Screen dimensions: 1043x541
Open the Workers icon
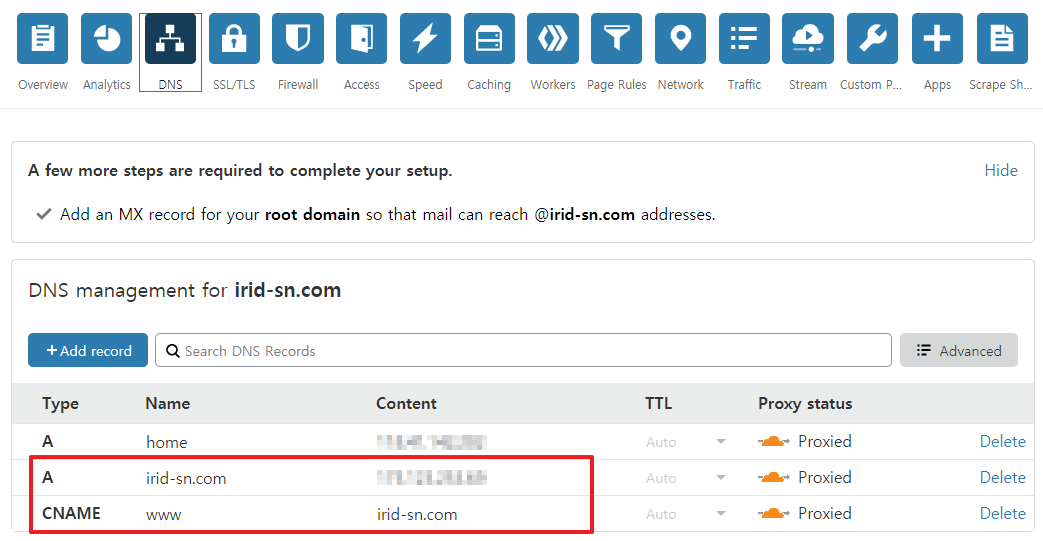tap(553, 39)
